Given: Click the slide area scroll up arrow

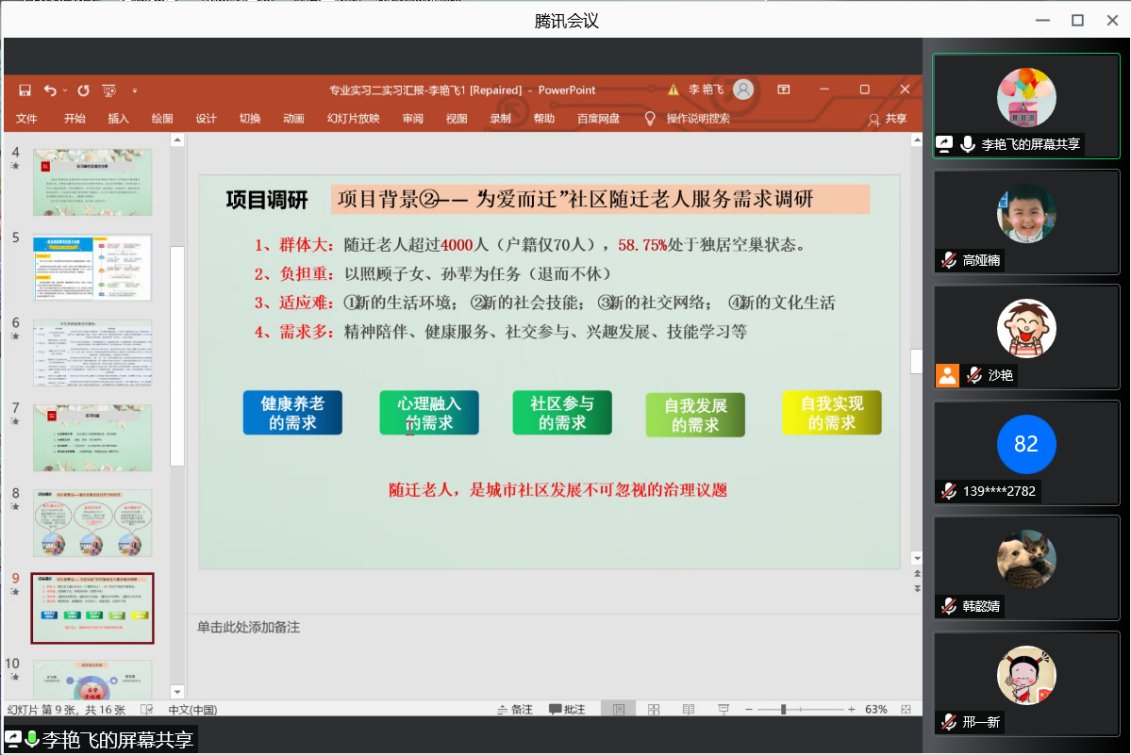Looking at the screenshot, I should pos(917,141).
